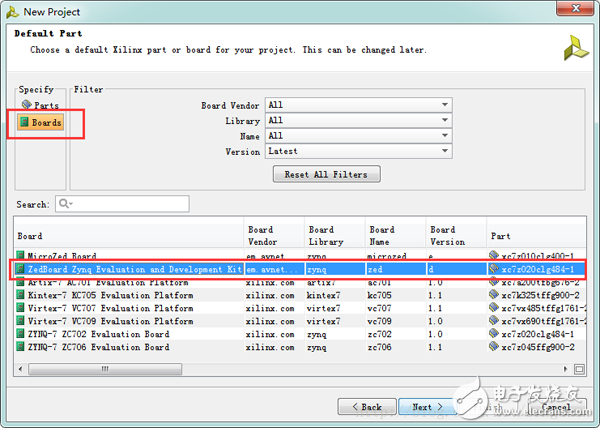Go back with the Back button
The height and width of the screenshot is (428, 600).
point(365,407)
